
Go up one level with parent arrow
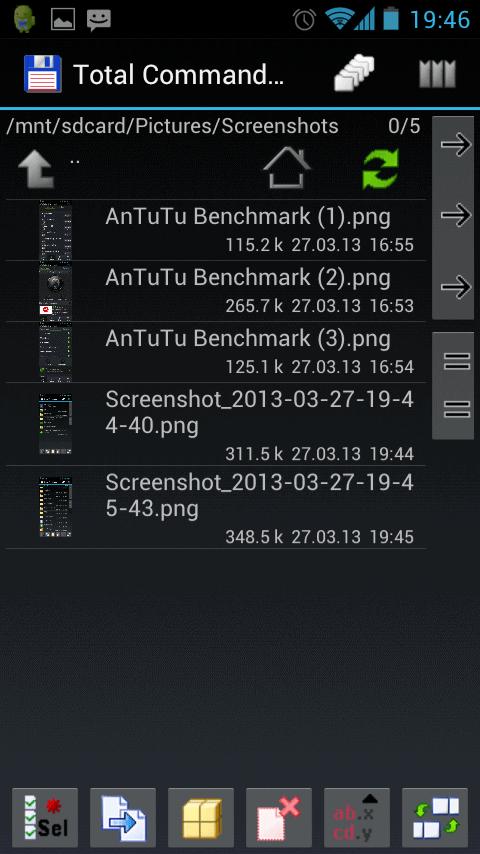(x=36, y=169)
